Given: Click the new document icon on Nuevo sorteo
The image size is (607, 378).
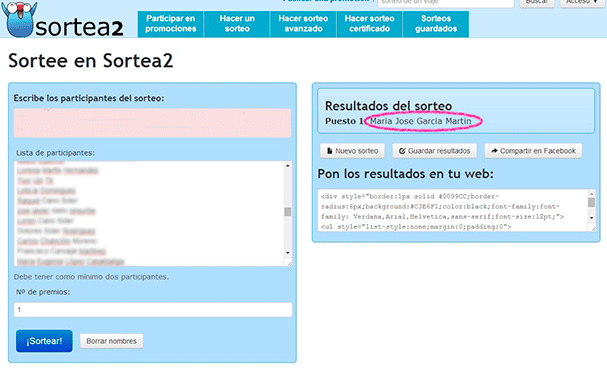Looking at the screenshot, I should coord(329,151).
